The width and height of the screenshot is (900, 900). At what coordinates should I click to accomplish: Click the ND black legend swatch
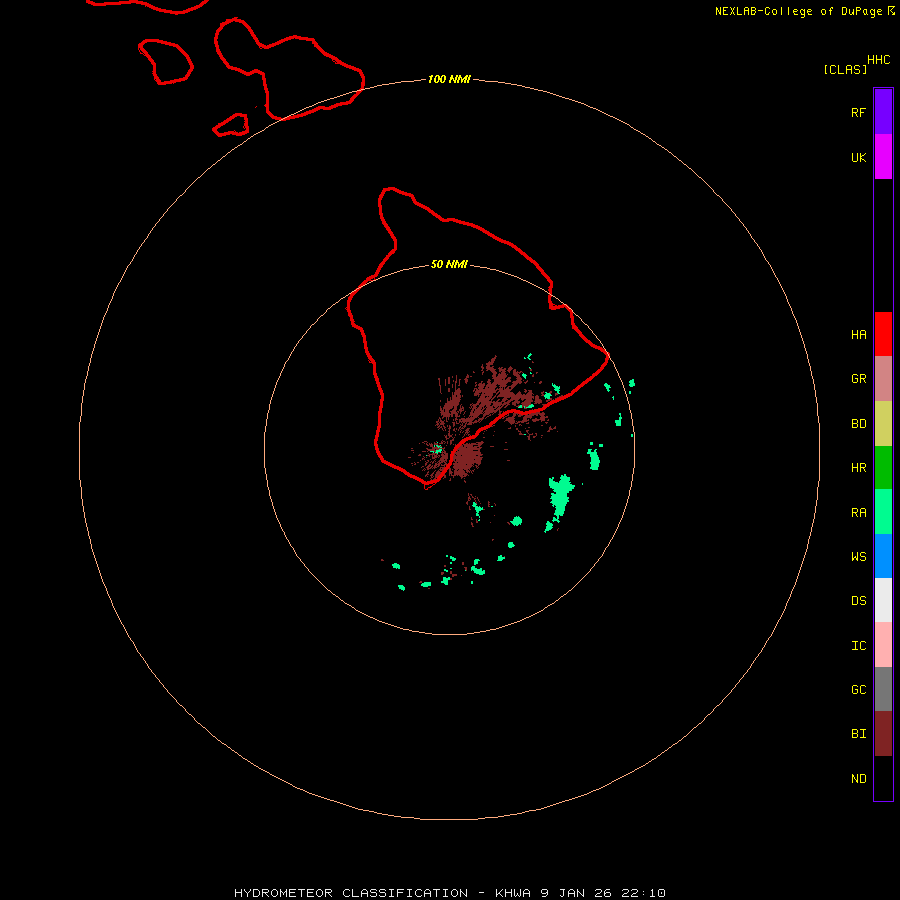tap(883, 778)
